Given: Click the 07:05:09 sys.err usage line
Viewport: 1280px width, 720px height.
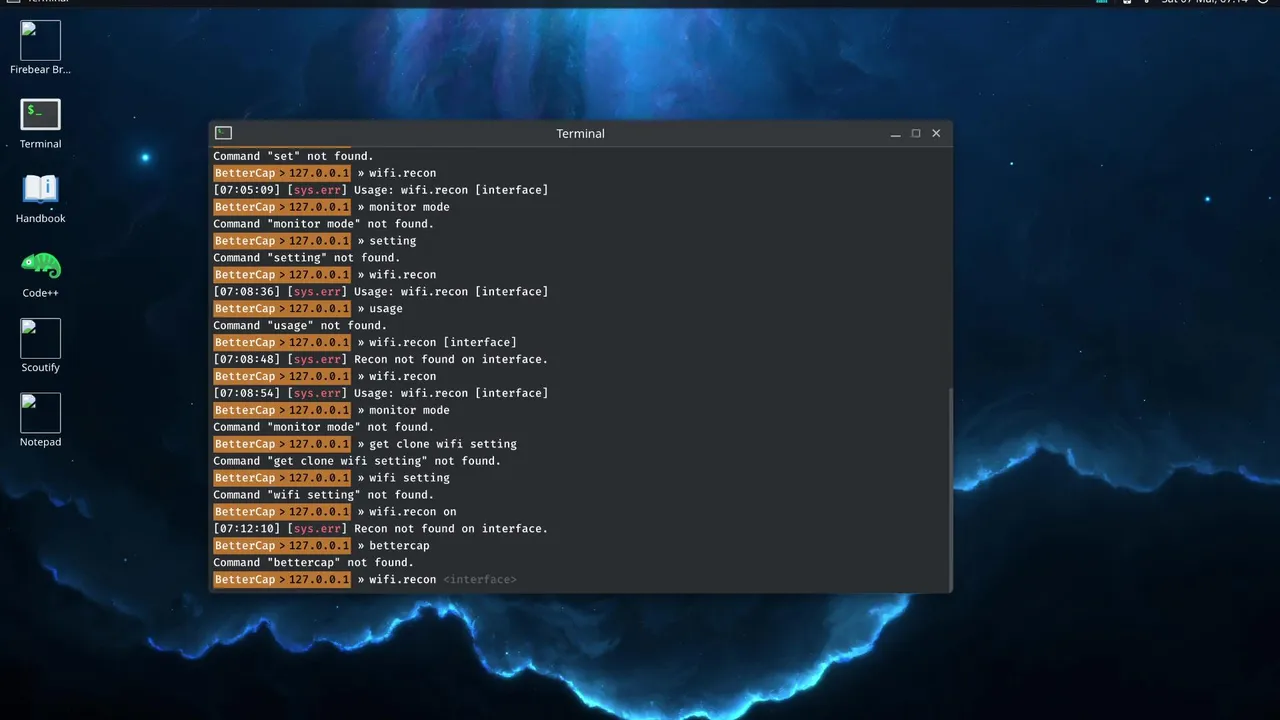Looking at the screenshot, I should (x=381, y=190).
